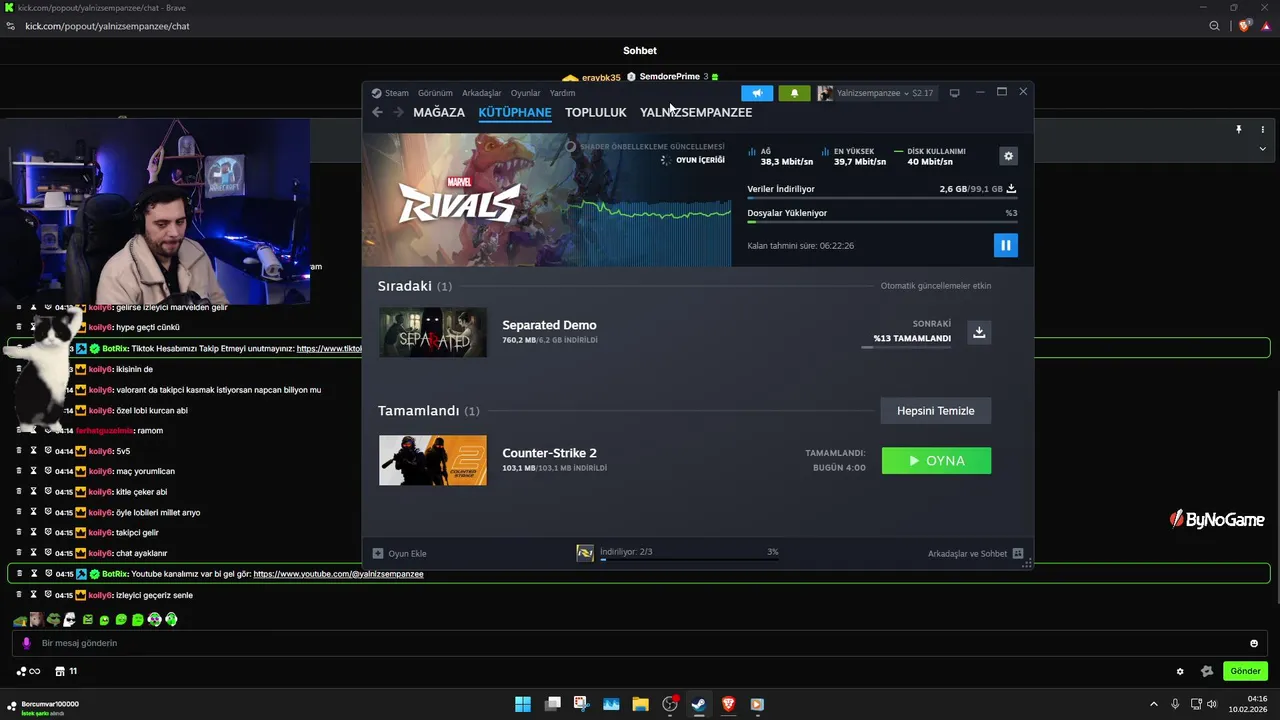Viewport: 1280px width, 720px height.
Task: Click the Kick message input field
Action: point(640,643)
